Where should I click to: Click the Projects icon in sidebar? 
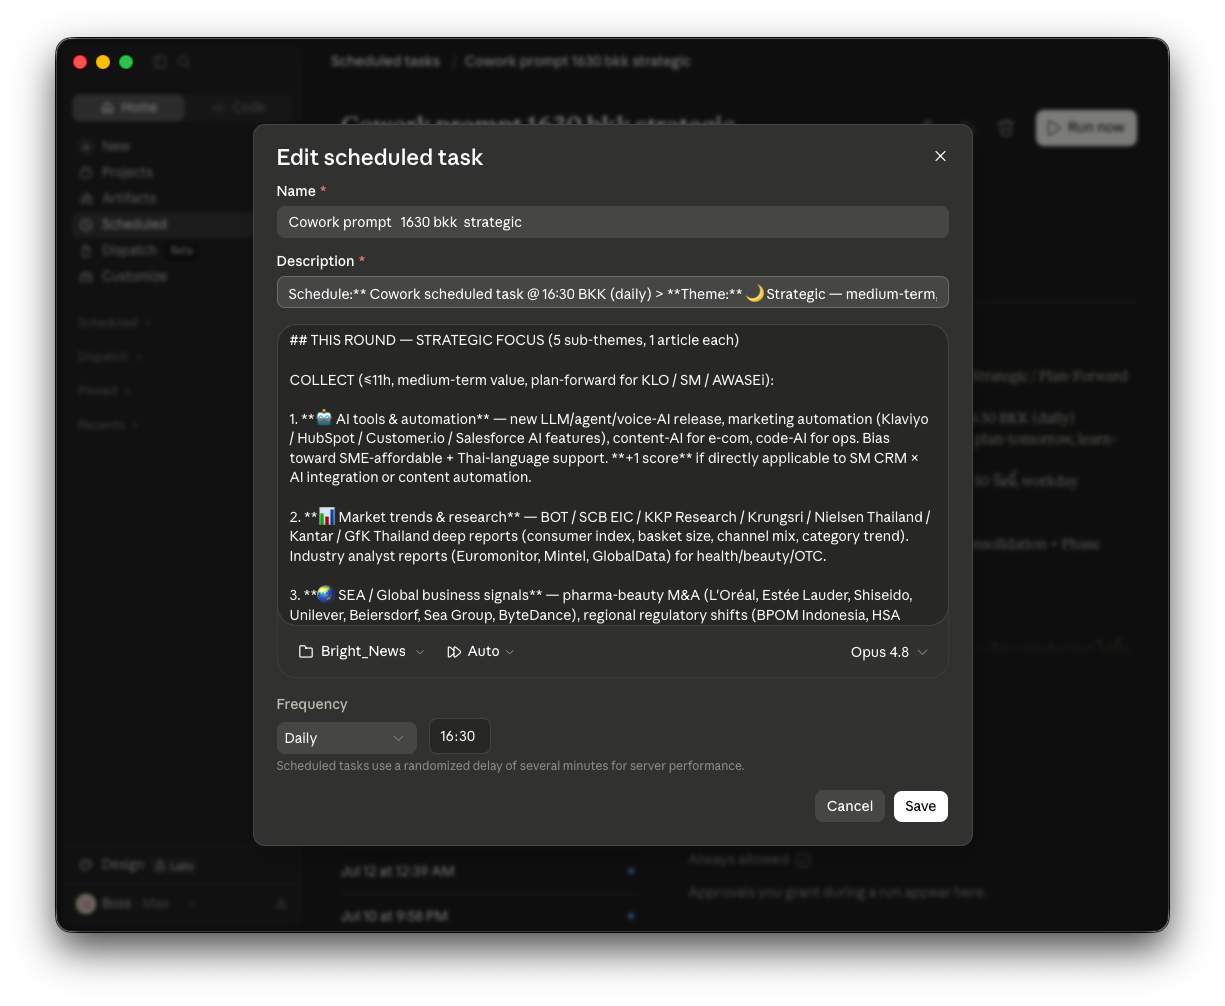[86, 172]
